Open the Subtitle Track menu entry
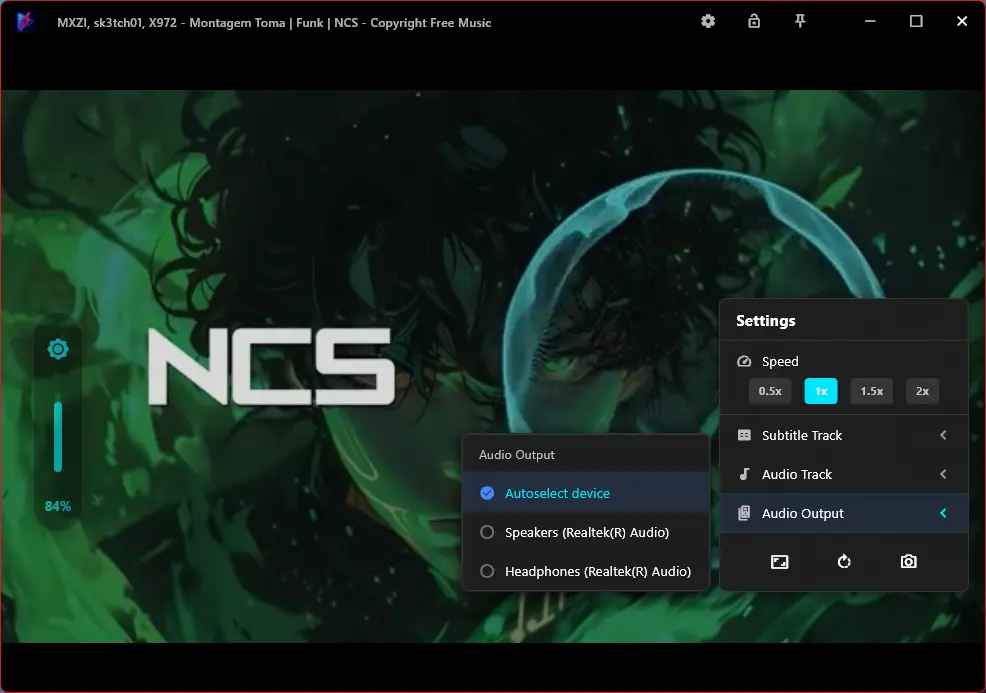Image resolution: width=986 pixels, height=693 pixels. (843, 435)
